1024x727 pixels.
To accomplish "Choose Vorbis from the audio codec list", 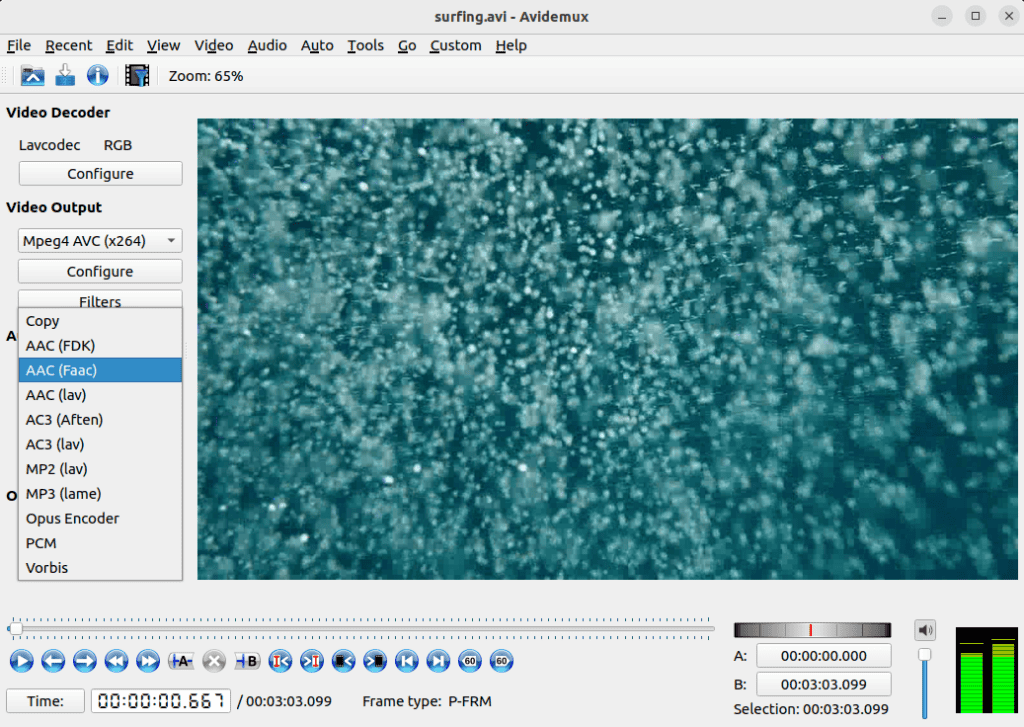I will [99, 567].
